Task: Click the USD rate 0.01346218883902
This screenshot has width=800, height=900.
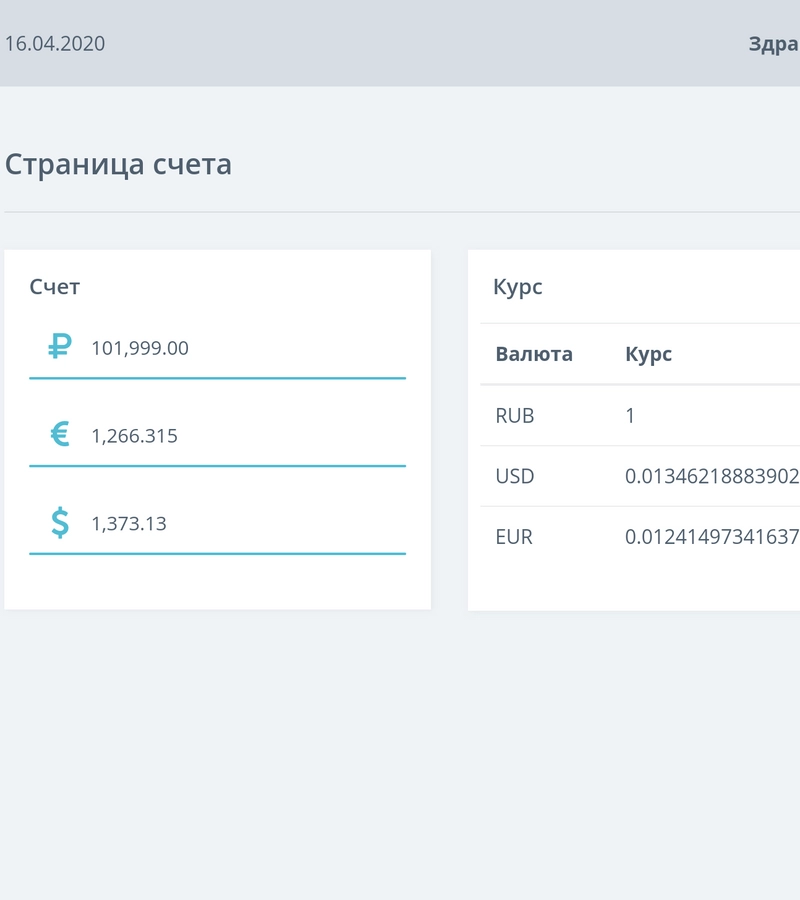Action: [712, 476]
